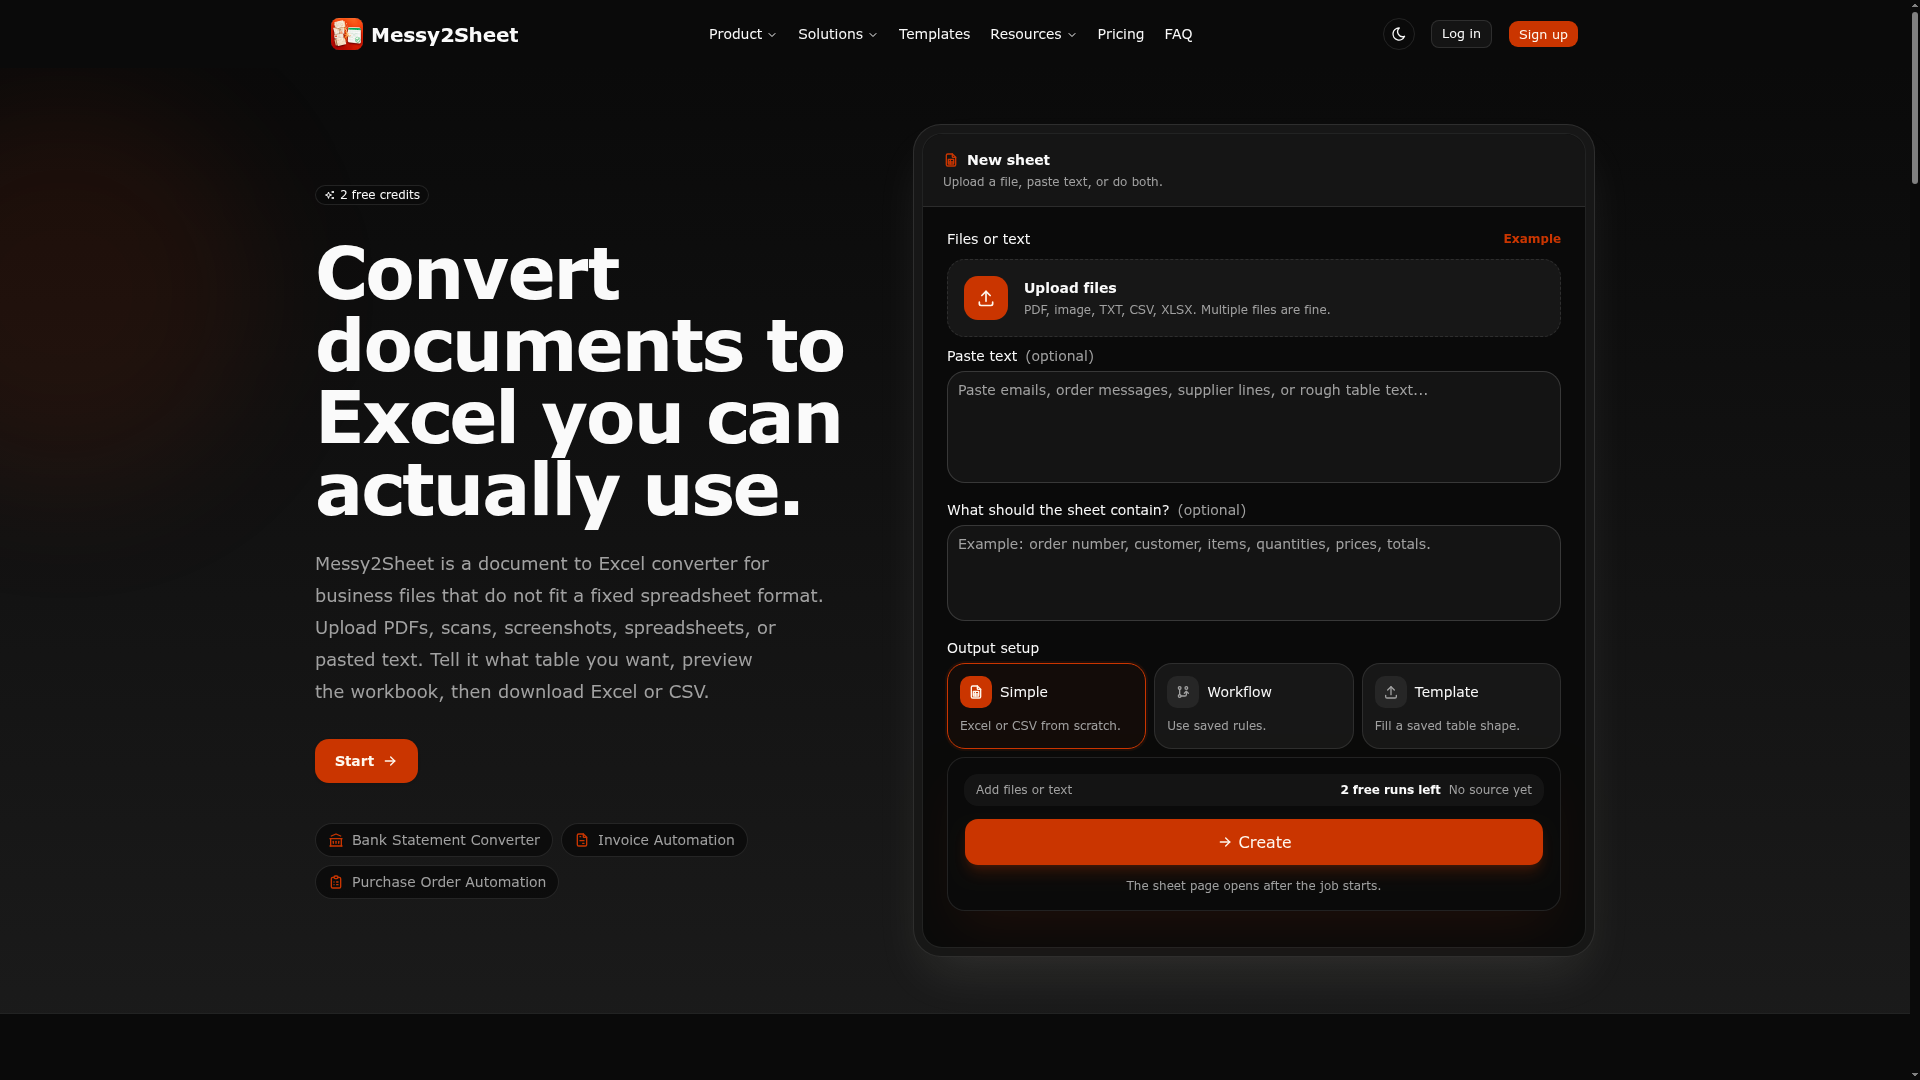The image size is (1920, 1080).
Task: Click the 2 free credits badge
Action: (x=372, y=195)
